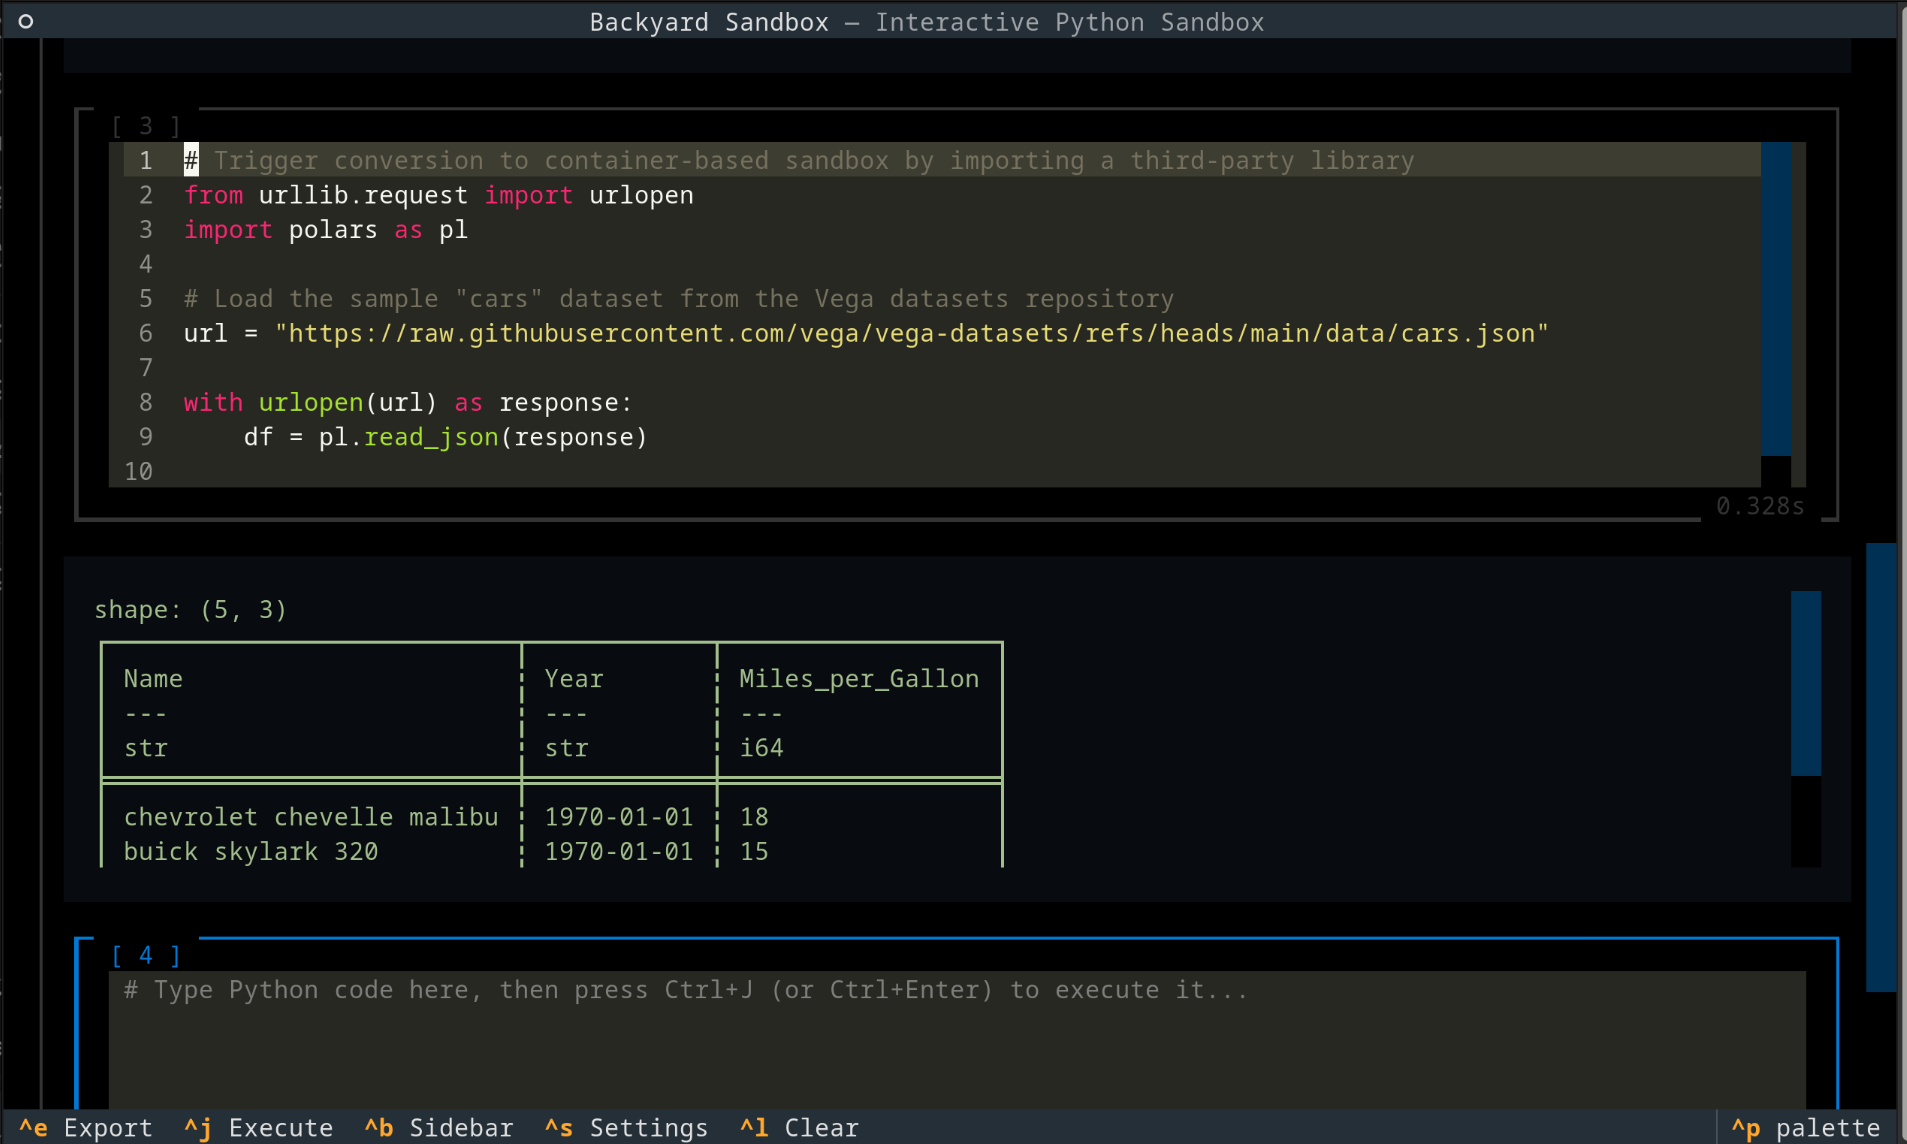Screen dimensions: 1907x1144
Task: Click the Name column header
Action: click(153, 679)
